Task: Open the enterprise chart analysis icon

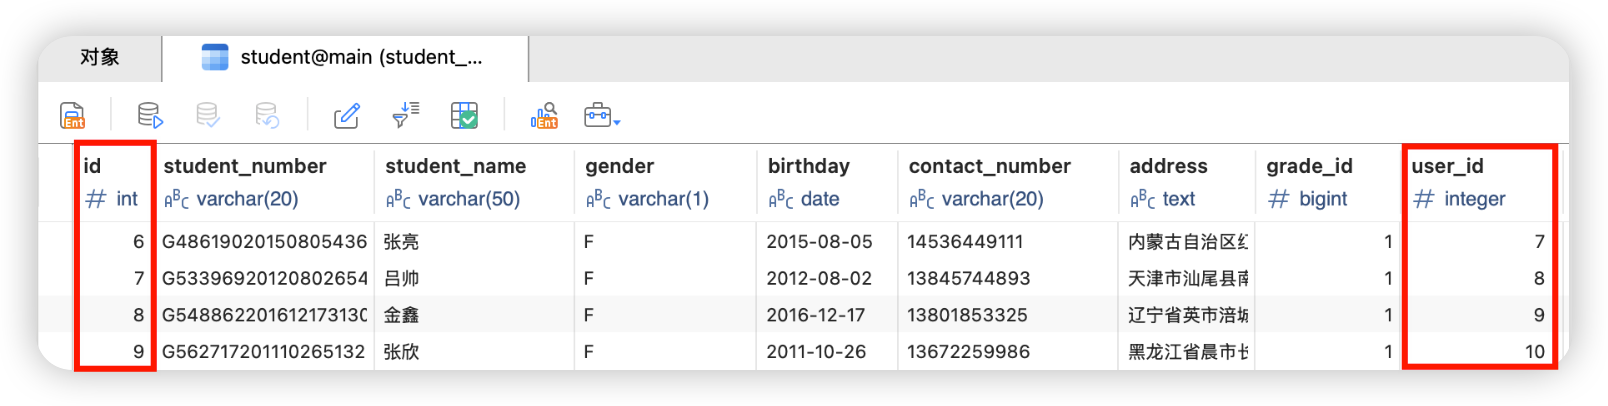Action: 544,116
